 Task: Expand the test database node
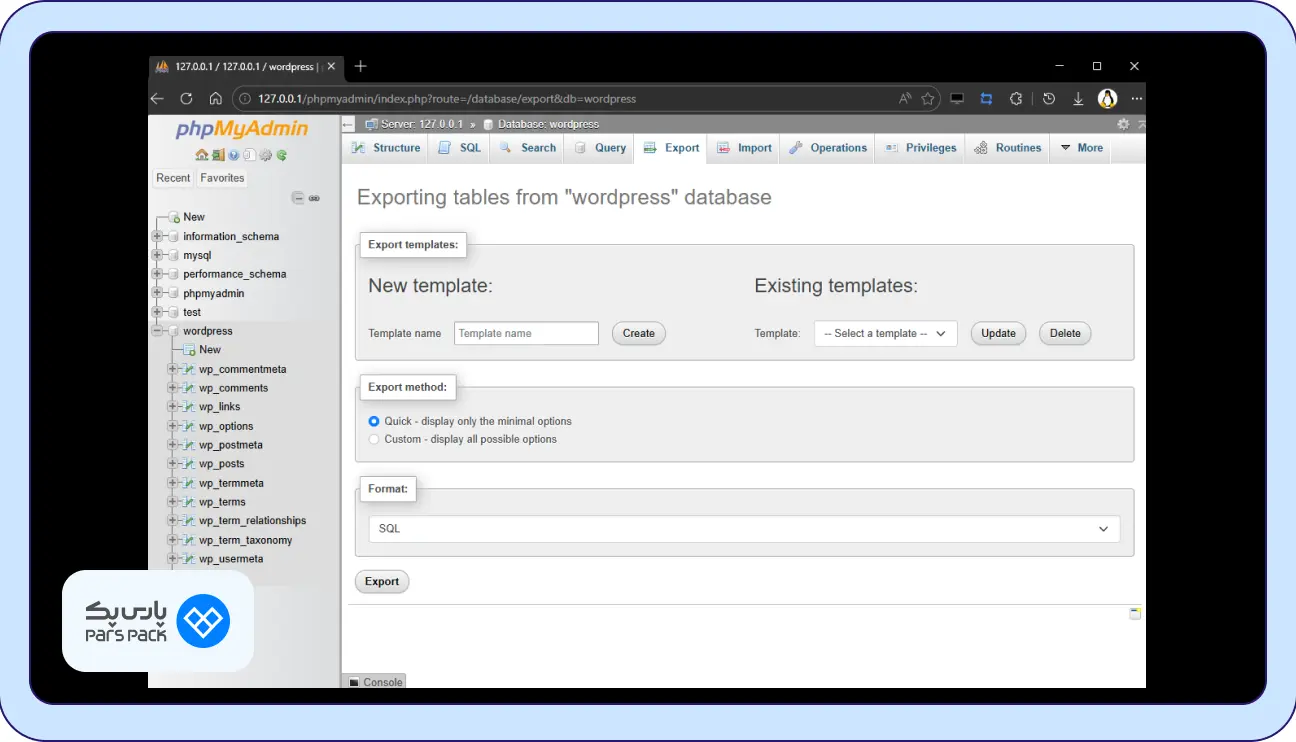(157, 312)
